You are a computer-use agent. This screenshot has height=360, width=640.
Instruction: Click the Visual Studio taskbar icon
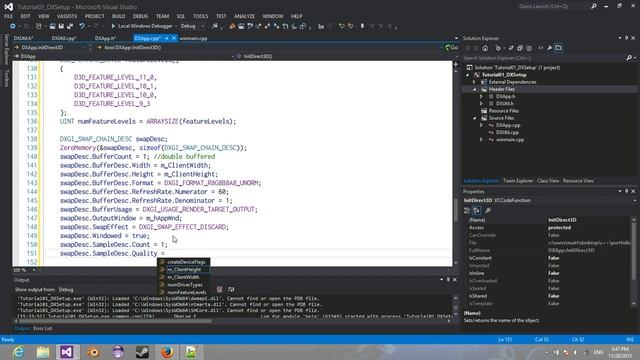[x=67, y=352]
